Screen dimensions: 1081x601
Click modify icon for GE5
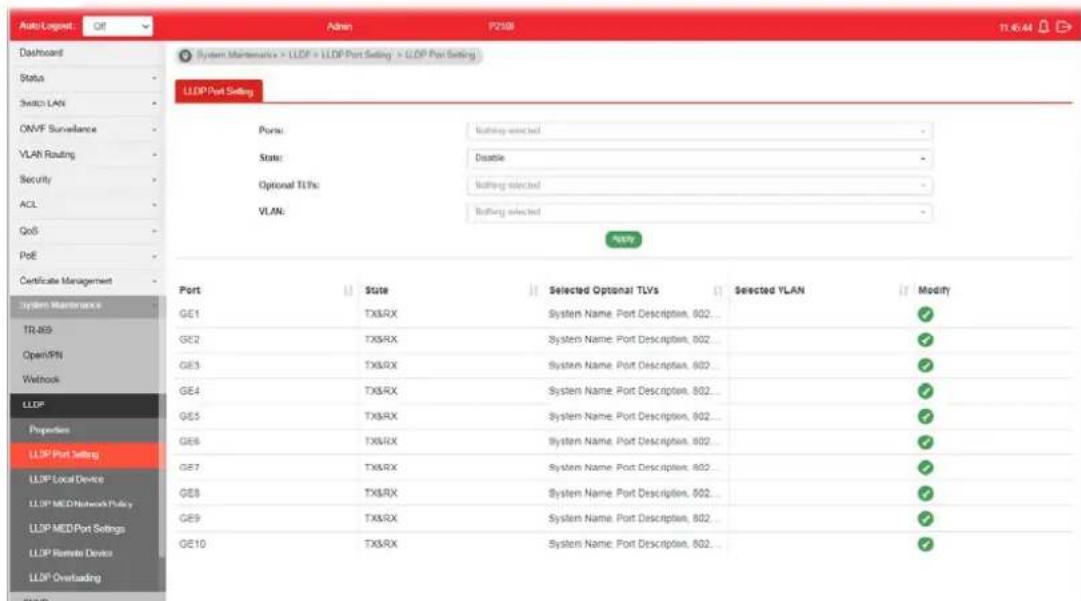click(925, 416)
